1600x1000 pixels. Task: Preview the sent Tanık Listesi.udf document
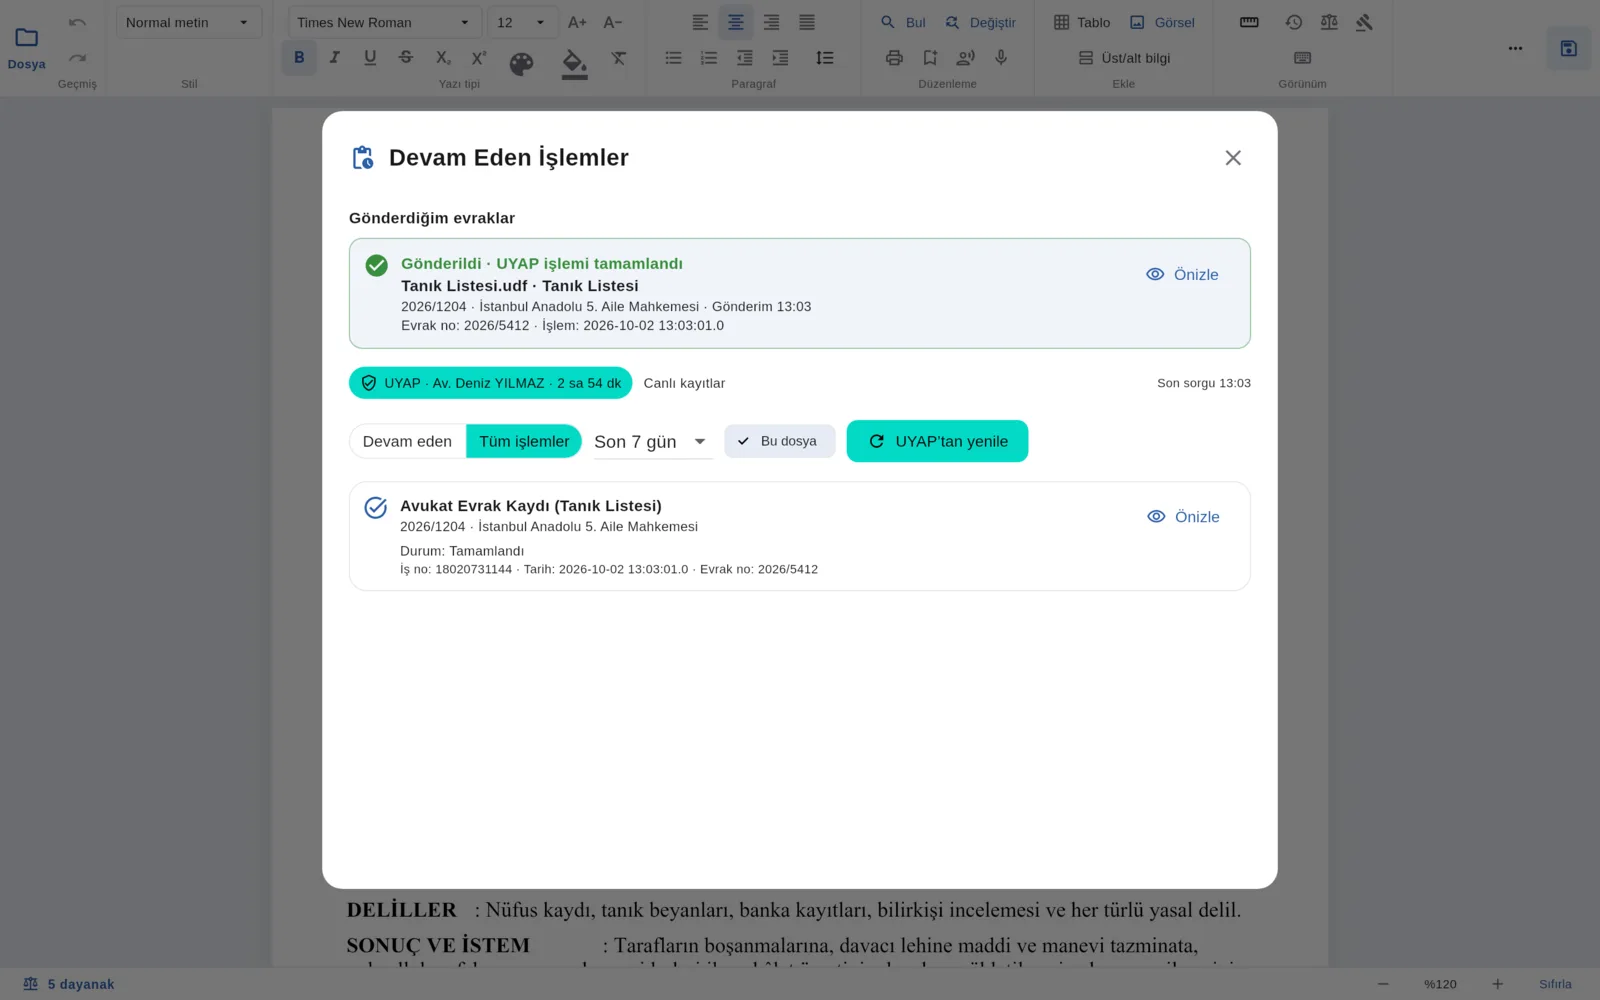point(1182,274)
